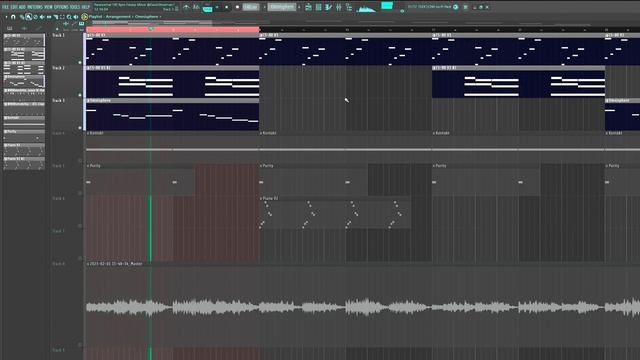Choose the Select marquee tool
This screenshot has width=640, height=360.
(62, 17)
